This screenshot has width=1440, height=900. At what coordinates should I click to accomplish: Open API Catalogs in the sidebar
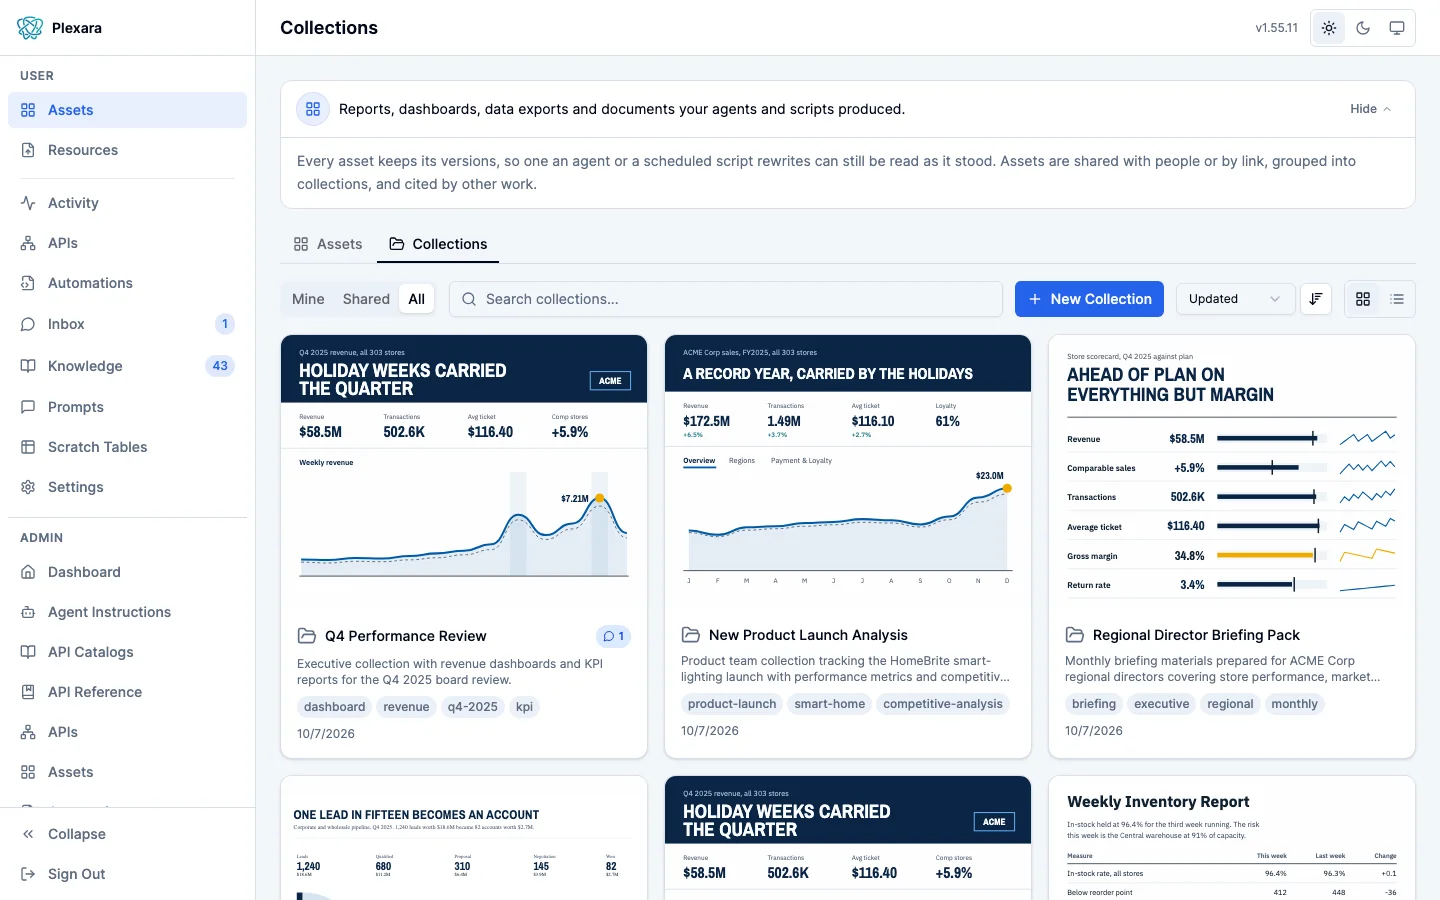coord(127,652)
